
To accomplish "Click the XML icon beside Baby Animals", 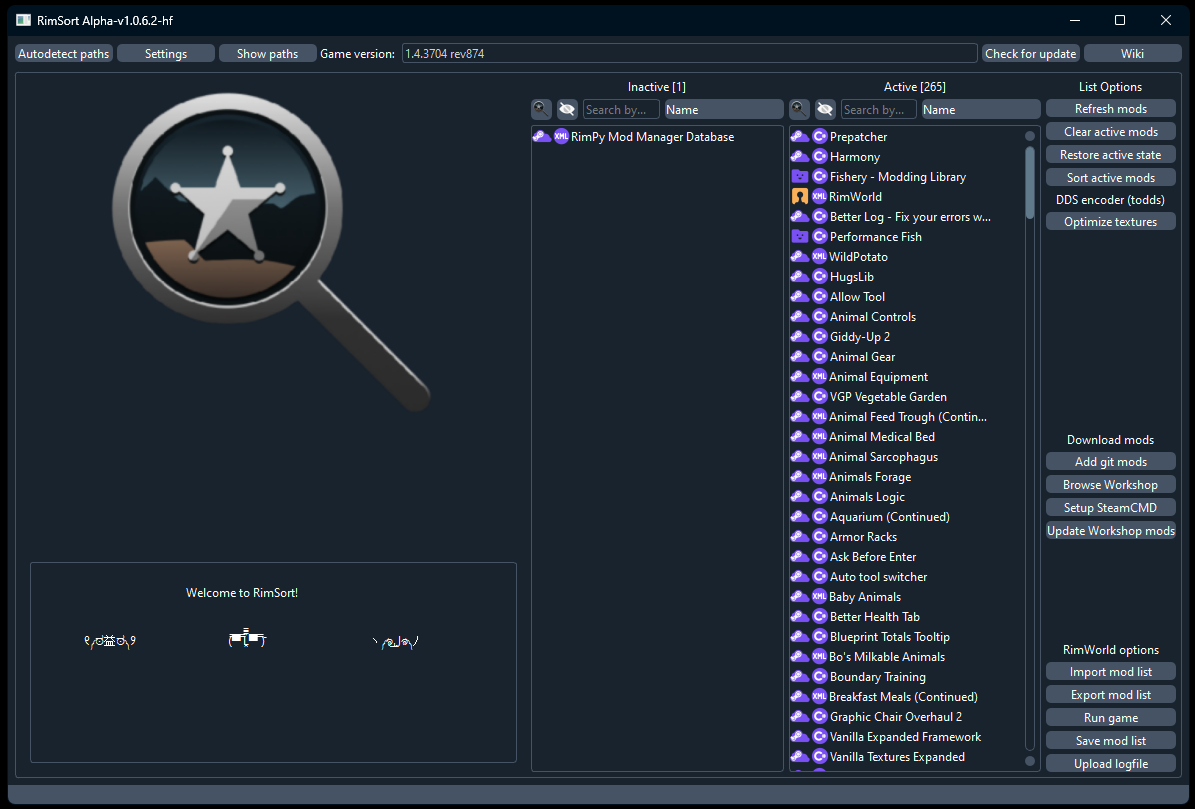I will point(819,596).
